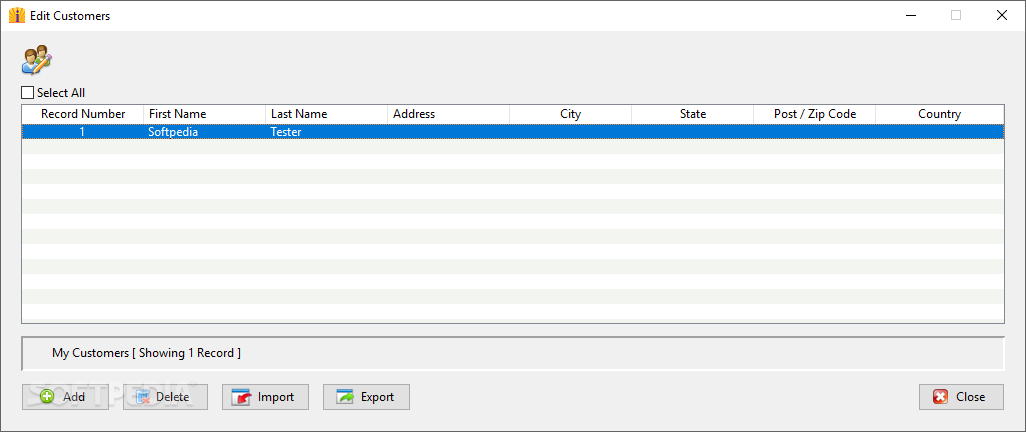1026x432 pixels.
Task: Click the My Customers status text
Action: pos(147,353)
